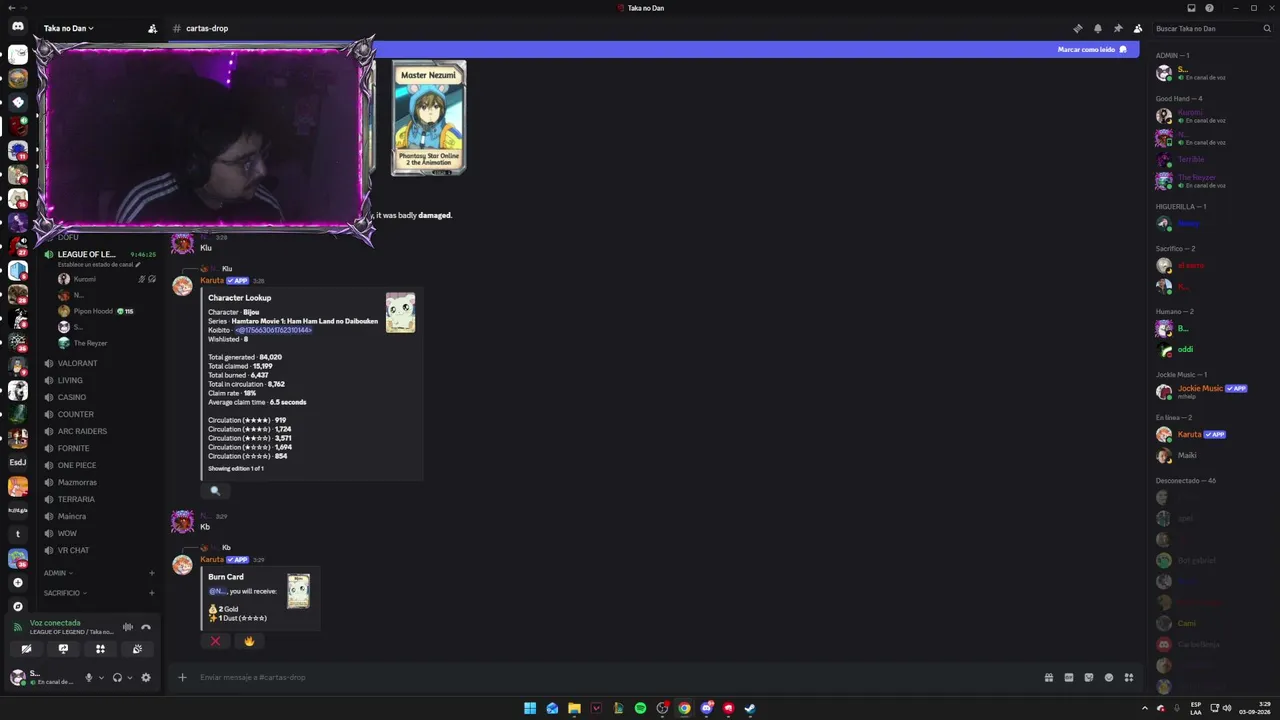1280x720 pixels.
Task: Open Google Chrome from the taskbar
Action: [x=684, y=708]
